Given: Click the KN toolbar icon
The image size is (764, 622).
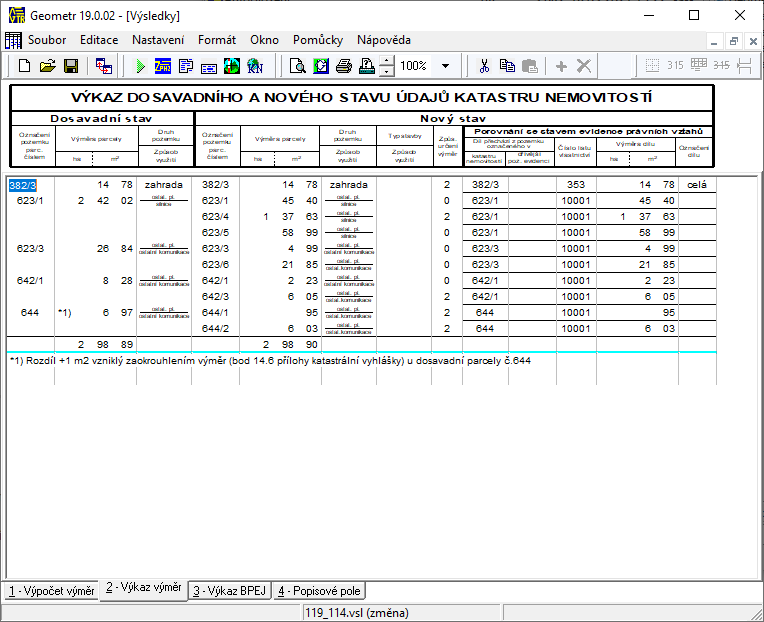Looking at the screenshot, I should click(x=255, y=66).
